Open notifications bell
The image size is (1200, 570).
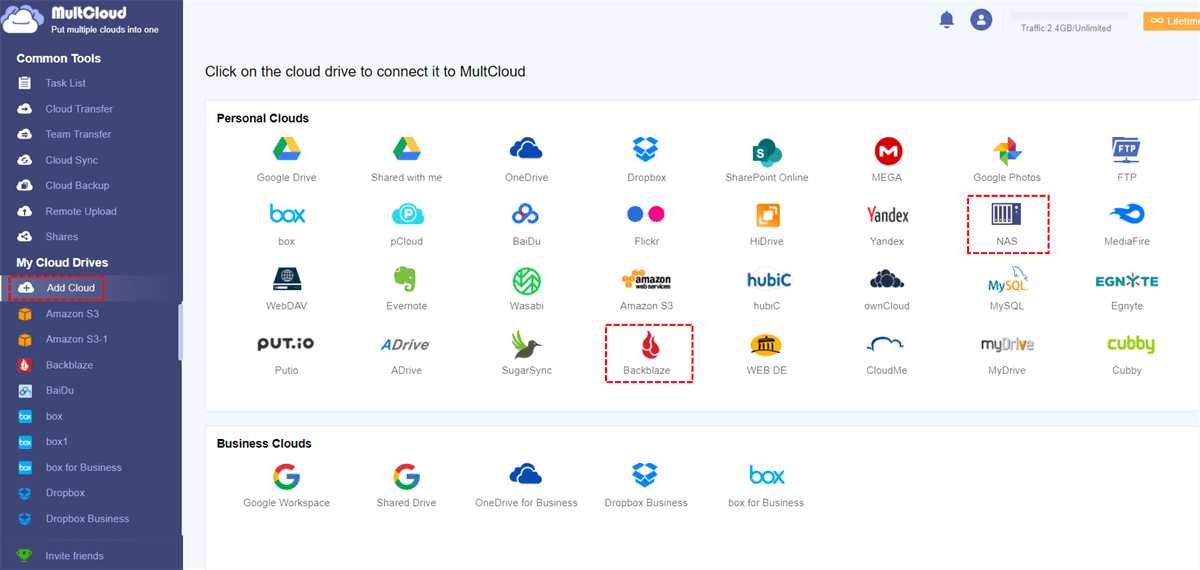[947, 19]
